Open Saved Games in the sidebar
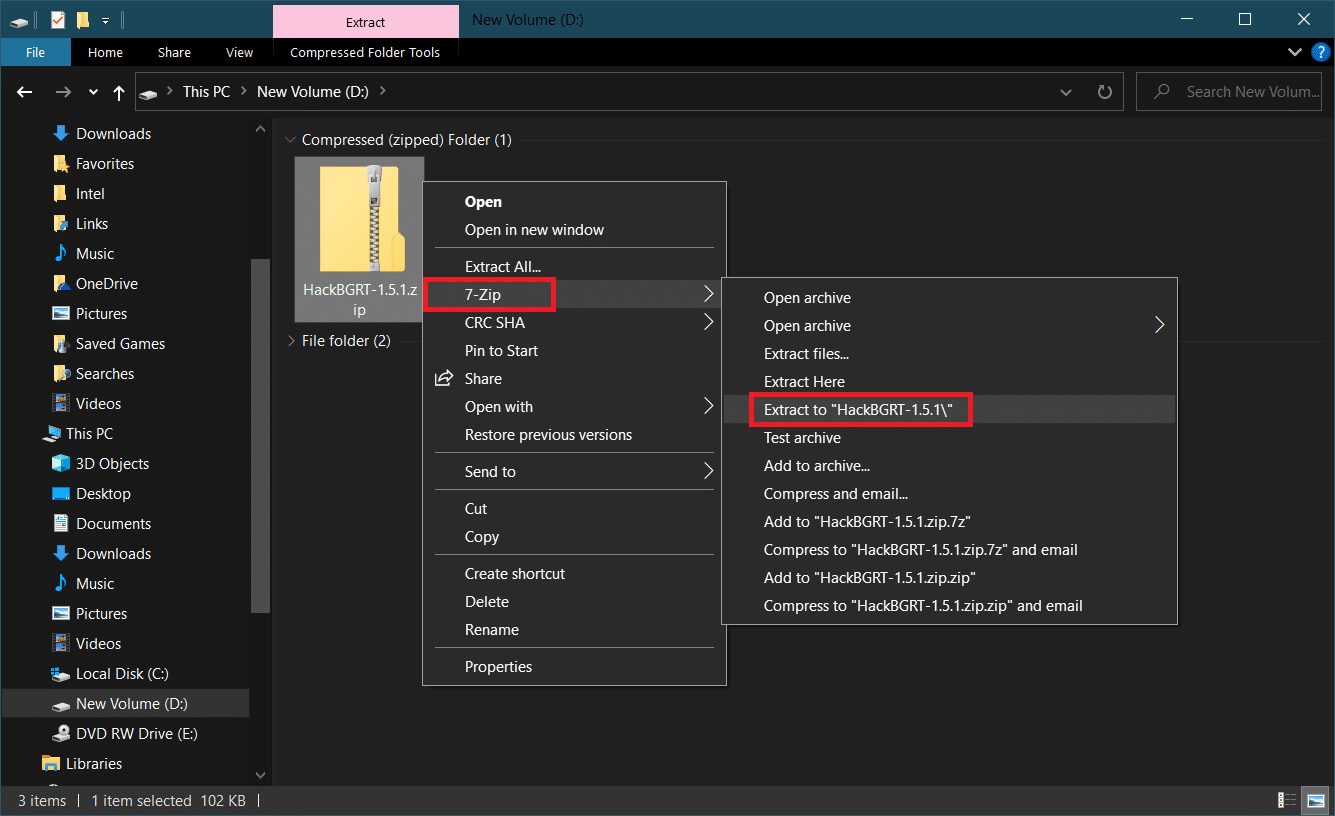Image resolution: width=1335 pixels, height=816 pixels. point(120,344)
